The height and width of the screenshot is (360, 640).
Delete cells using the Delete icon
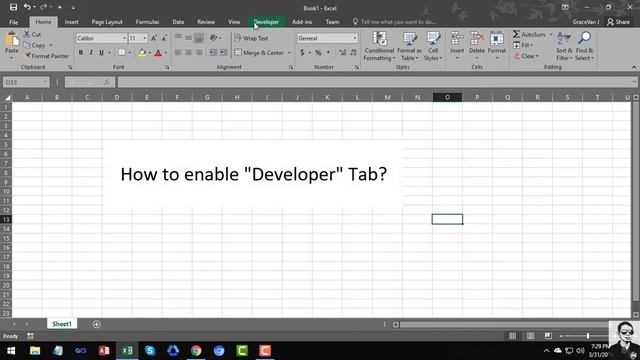477,39
